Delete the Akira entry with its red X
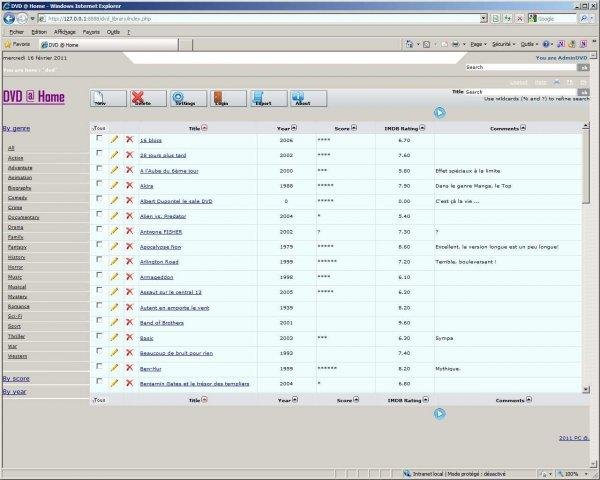 130,185
